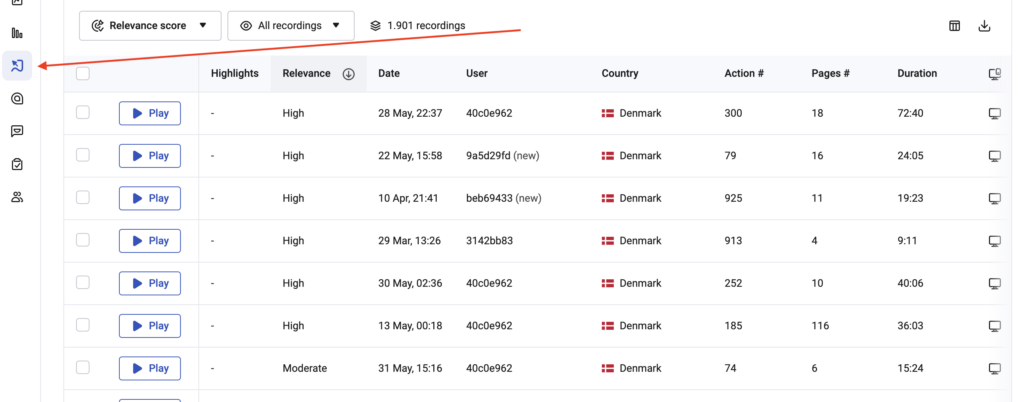1024x402 pixels.
Task: Play the 30 May, 02:36 recording
Action: click(150, 283)
